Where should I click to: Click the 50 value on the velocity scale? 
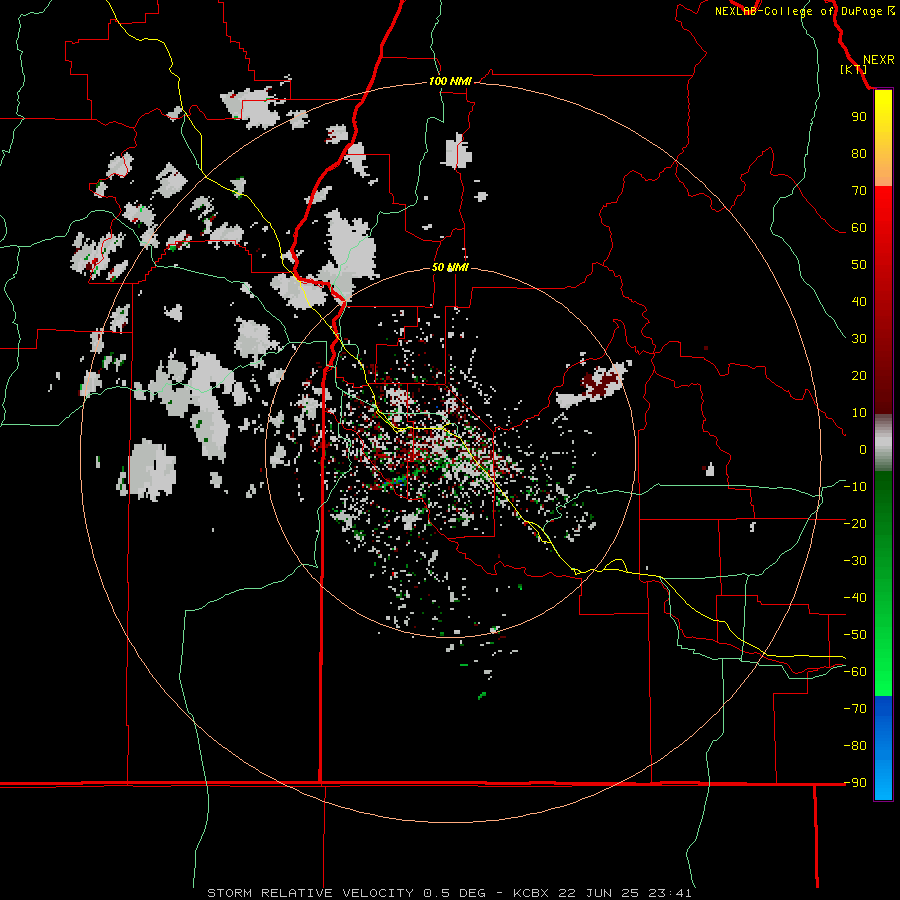pyautogui.click(x=859, y=265)
